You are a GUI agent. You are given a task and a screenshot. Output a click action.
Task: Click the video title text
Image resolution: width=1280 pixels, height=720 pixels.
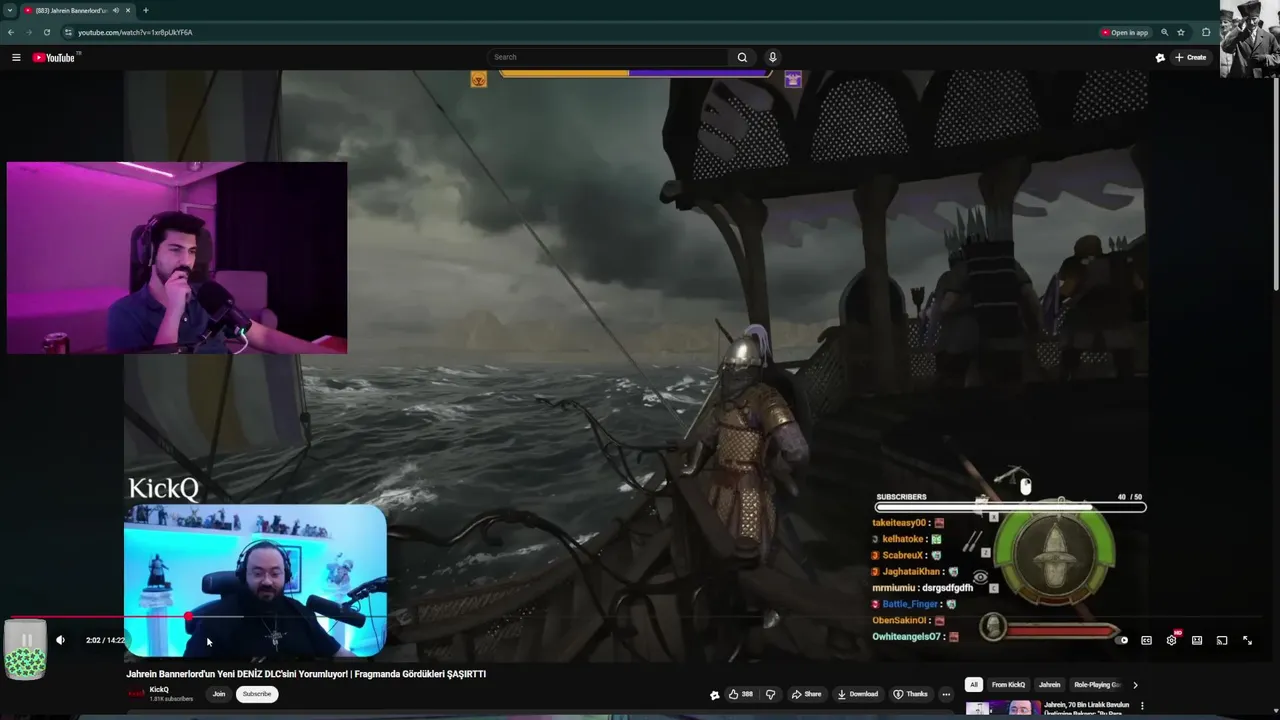(x=306, y=674)
